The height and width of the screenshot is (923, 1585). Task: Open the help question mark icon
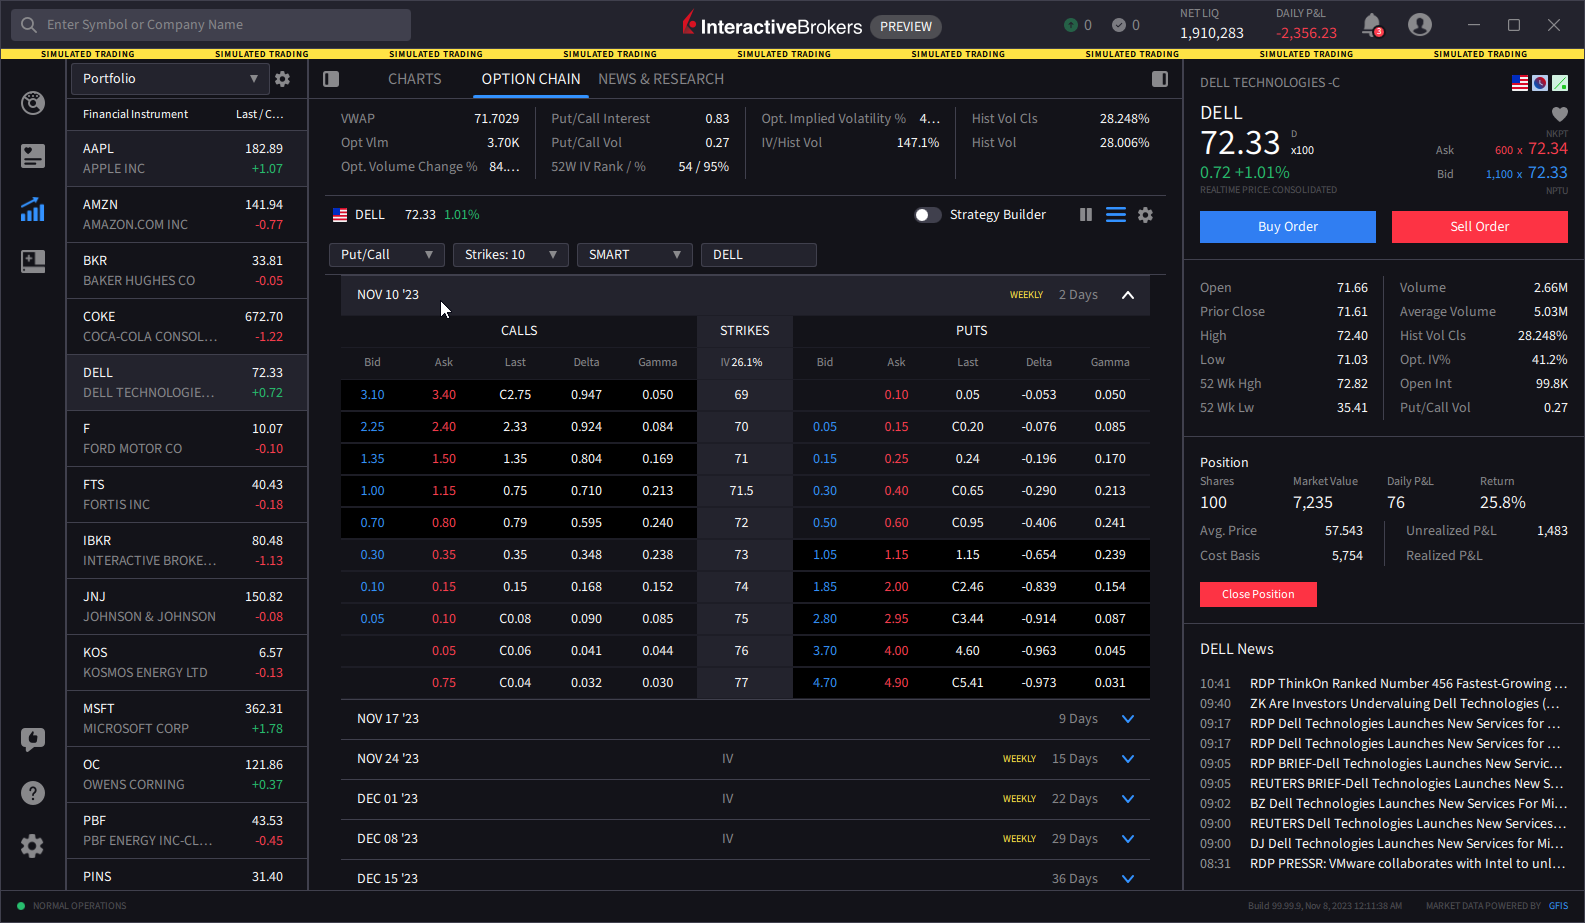click(x=33, y=793)
